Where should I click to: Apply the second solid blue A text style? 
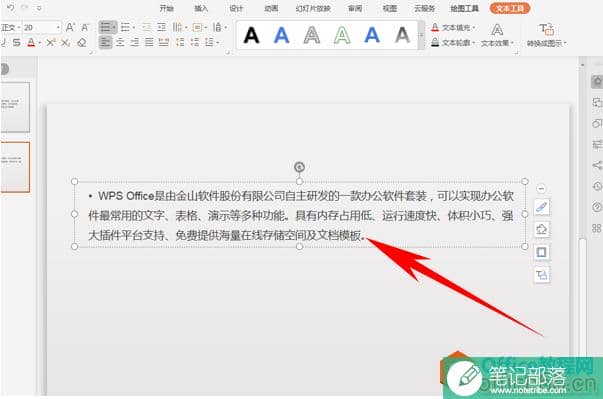pos(372,35)
